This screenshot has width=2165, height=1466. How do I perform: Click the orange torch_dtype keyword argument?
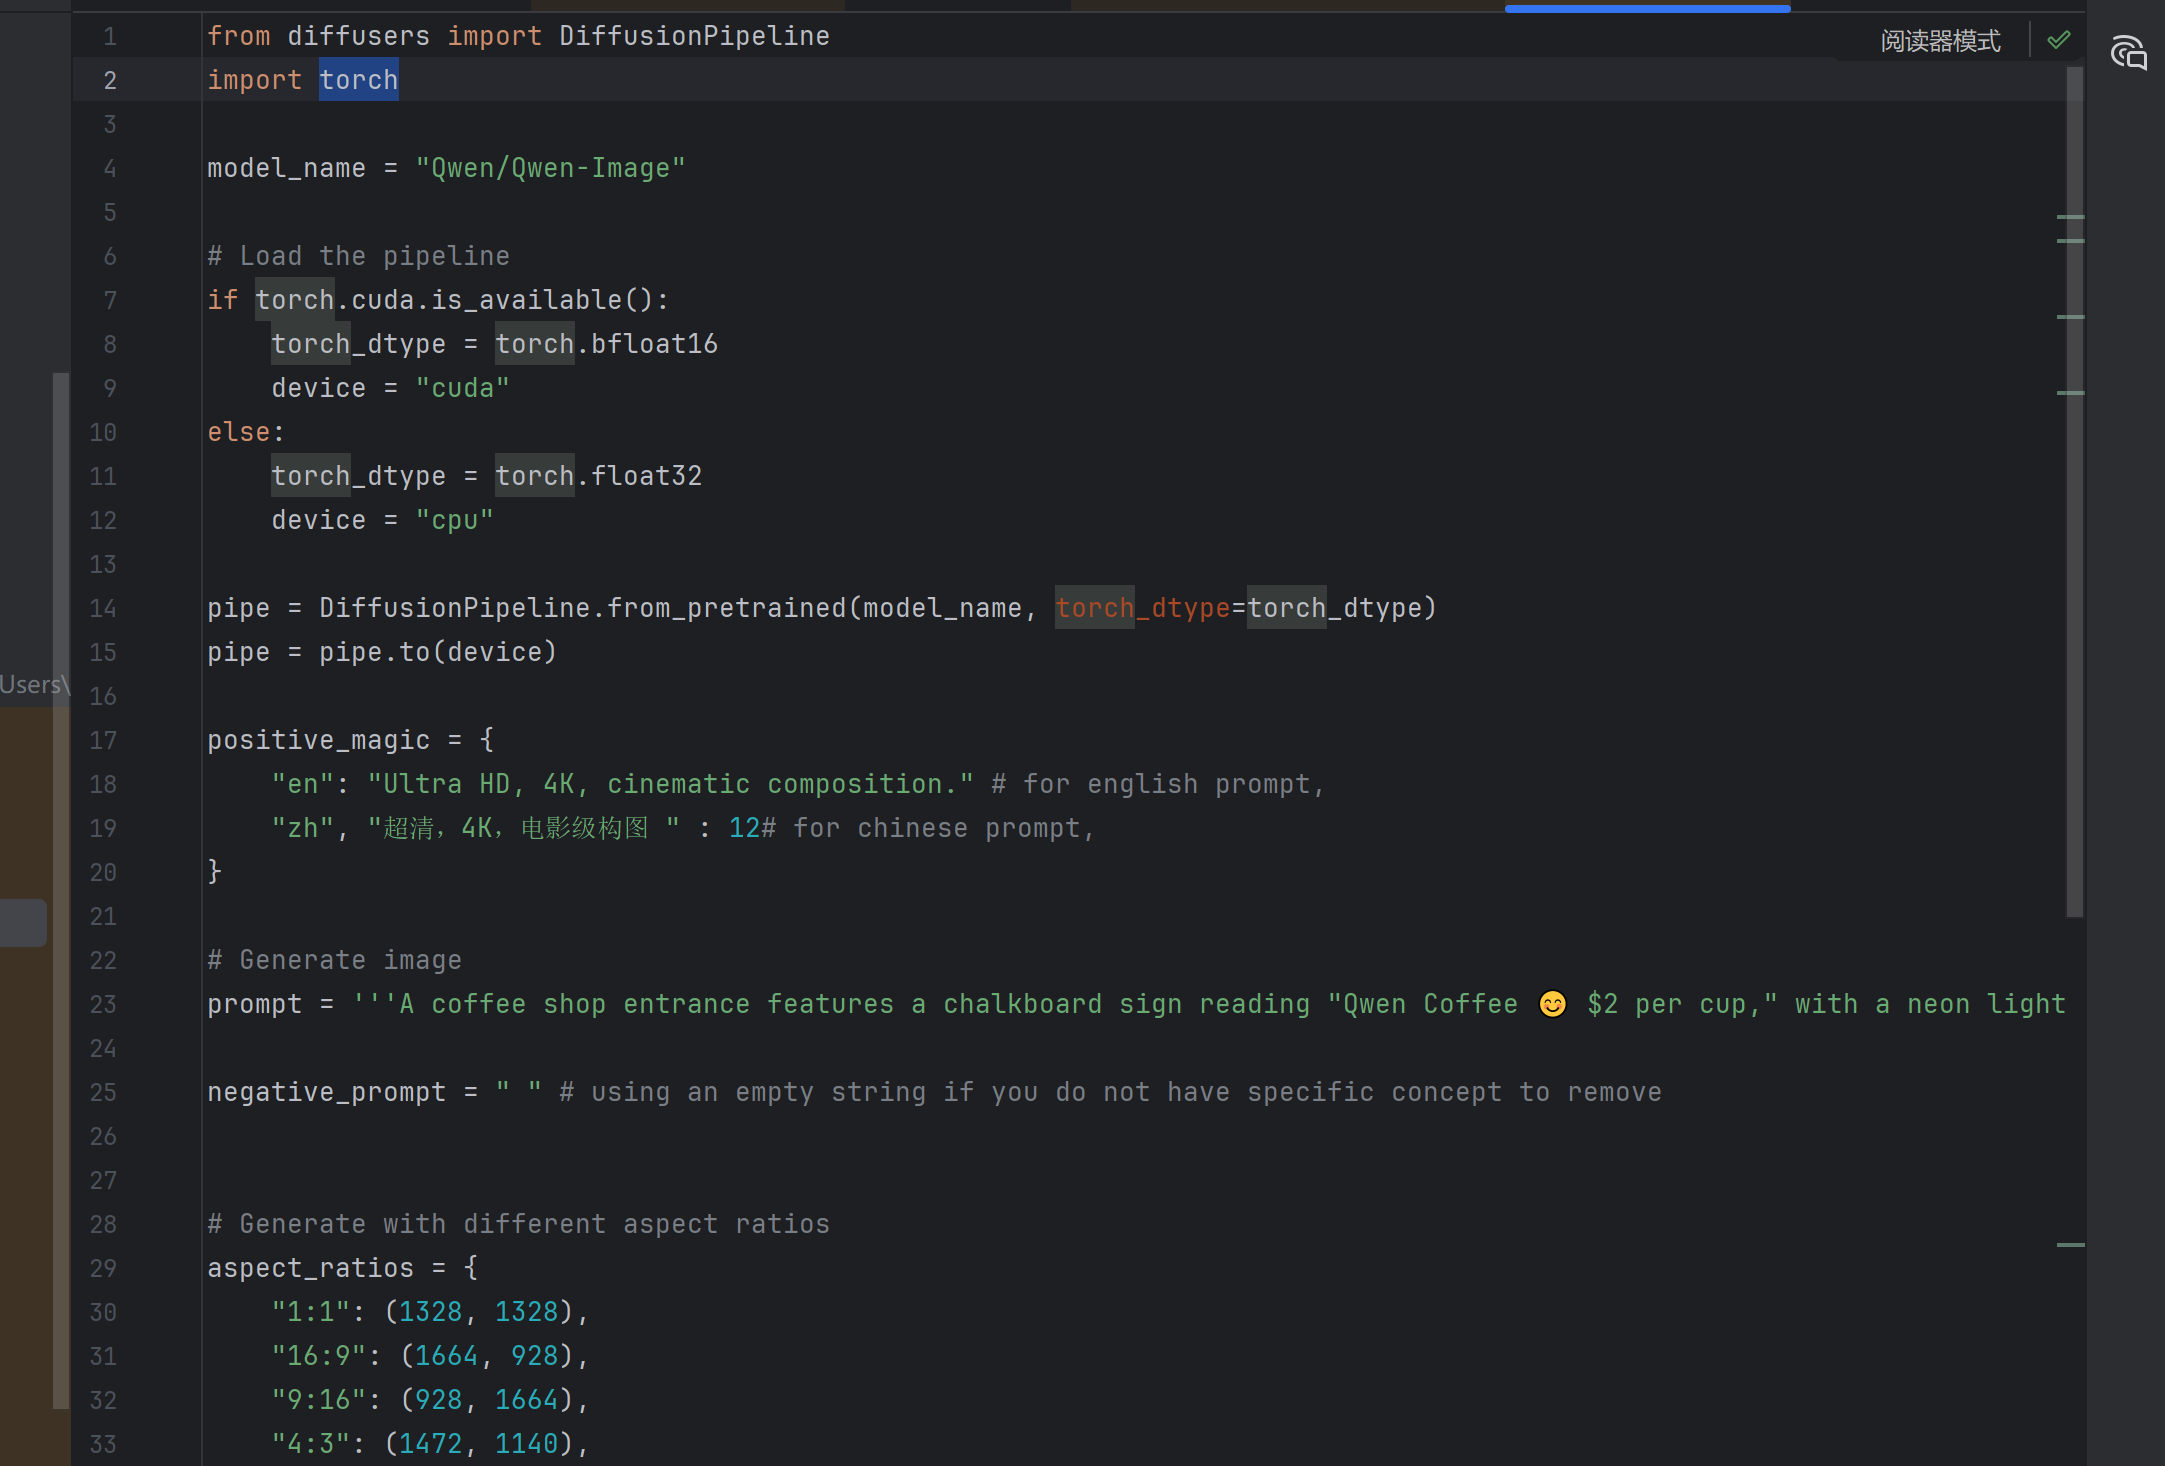tap(1142, 608)
